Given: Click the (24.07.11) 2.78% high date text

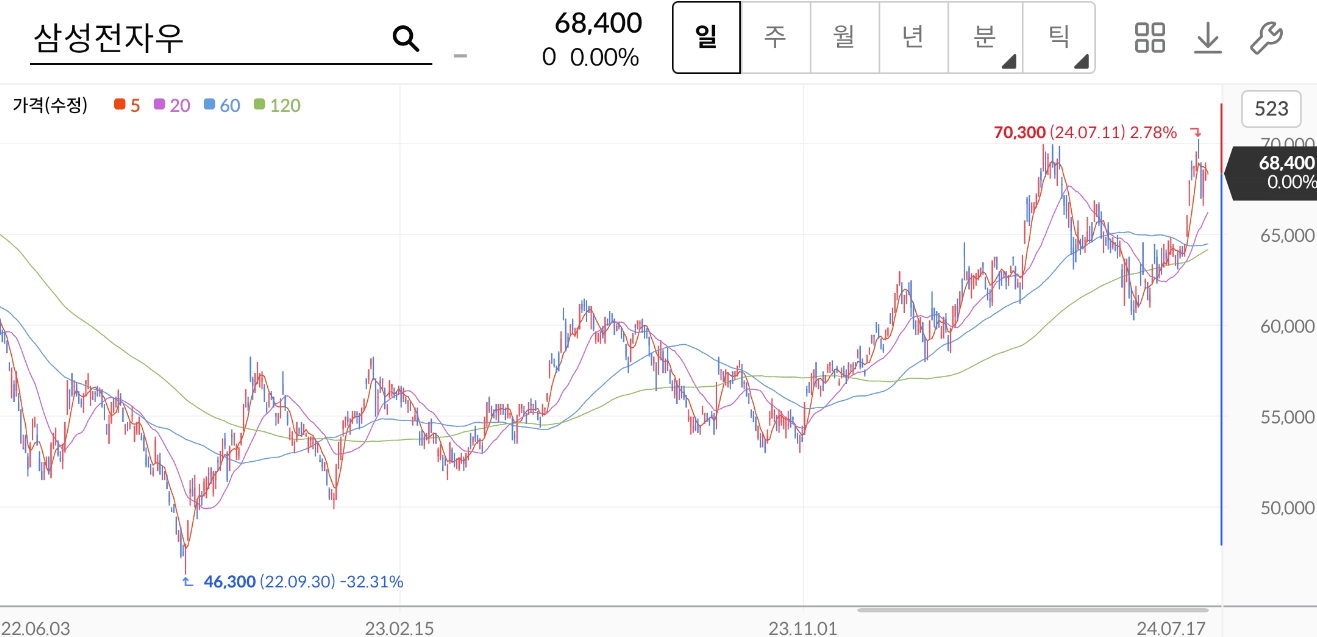Looking at the screenshot, I should click(x=1113, y=132).
